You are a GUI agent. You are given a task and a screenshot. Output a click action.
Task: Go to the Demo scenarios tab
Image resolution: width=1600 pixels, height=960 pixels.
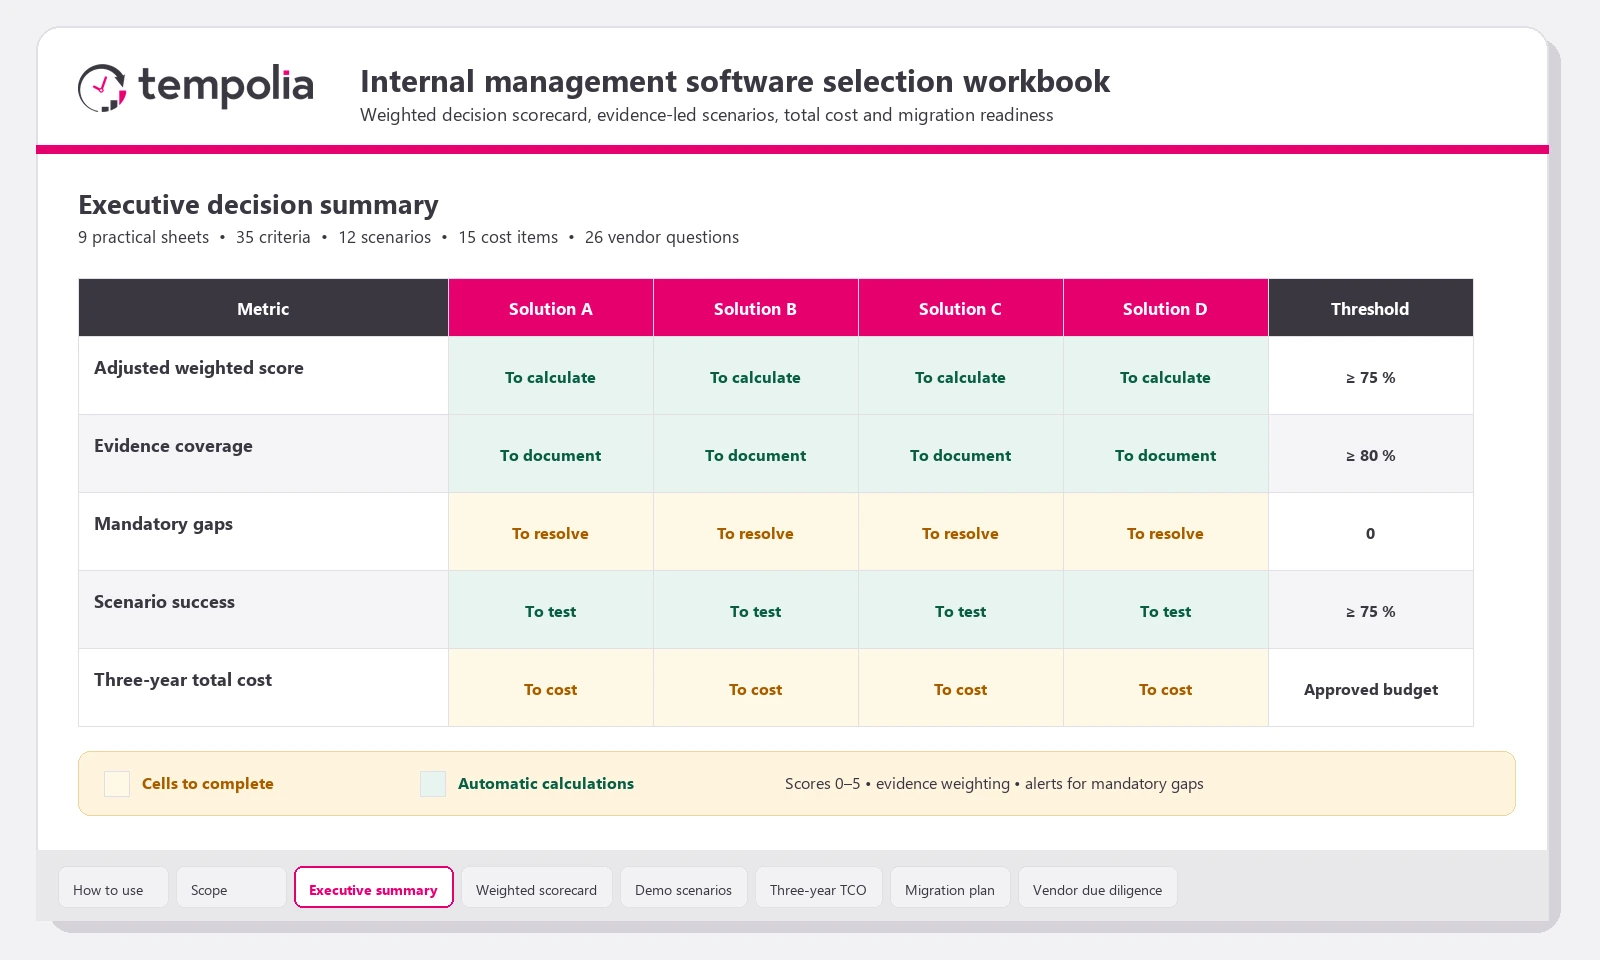coord(684,887)
